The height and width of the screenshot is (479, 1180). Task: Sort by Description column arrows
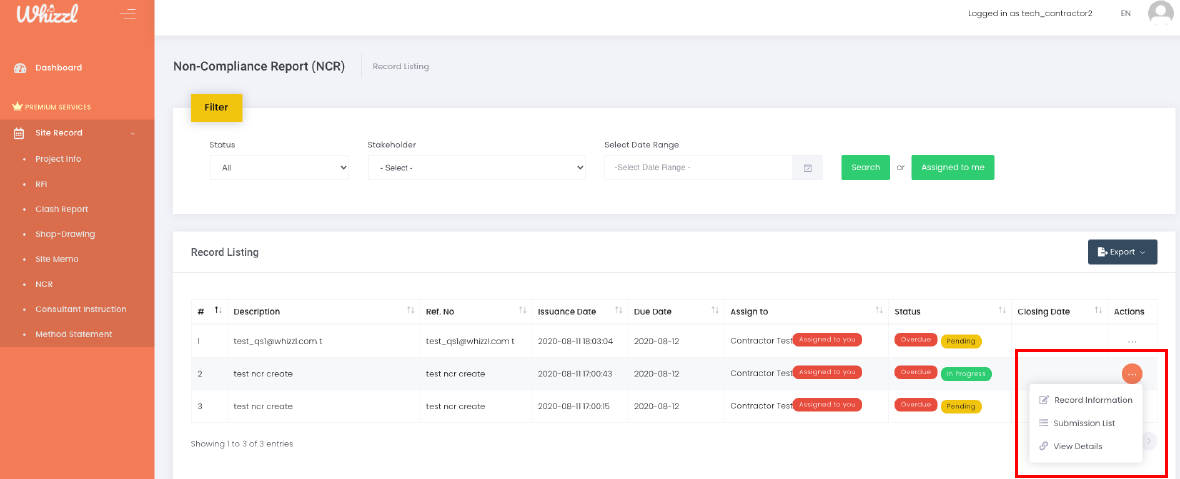[411, 311]
